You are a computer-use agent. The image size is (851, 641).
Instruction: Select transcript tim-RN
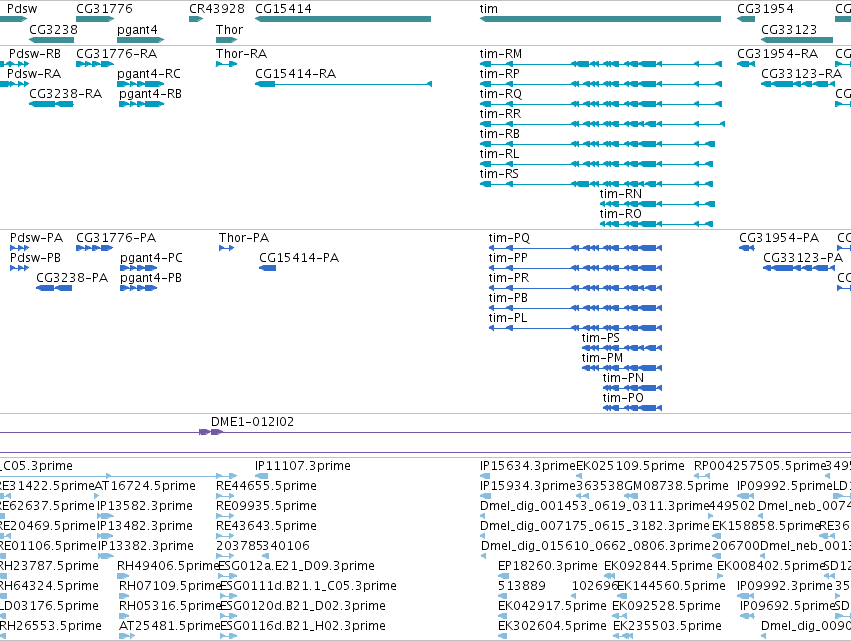657,205
